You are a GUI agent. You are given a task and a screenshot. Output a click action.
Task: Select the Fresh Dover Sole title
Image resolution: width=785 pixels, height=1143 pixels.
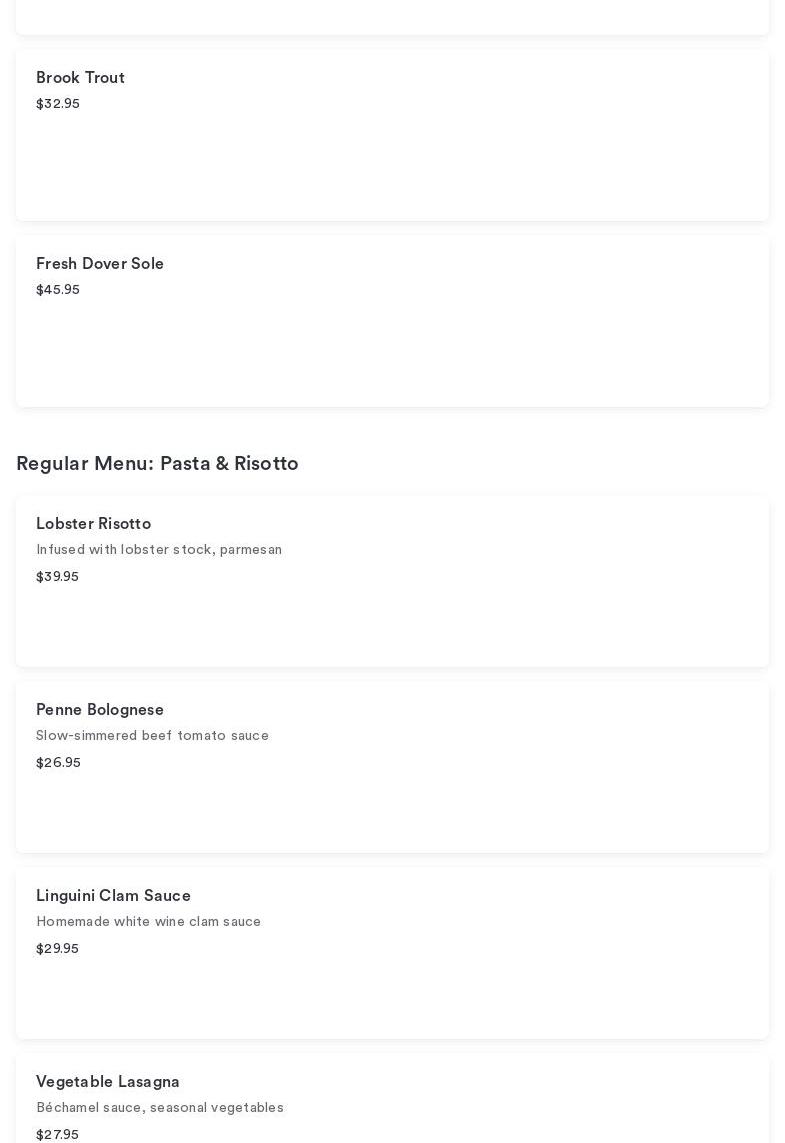click(x=100, y=264)
